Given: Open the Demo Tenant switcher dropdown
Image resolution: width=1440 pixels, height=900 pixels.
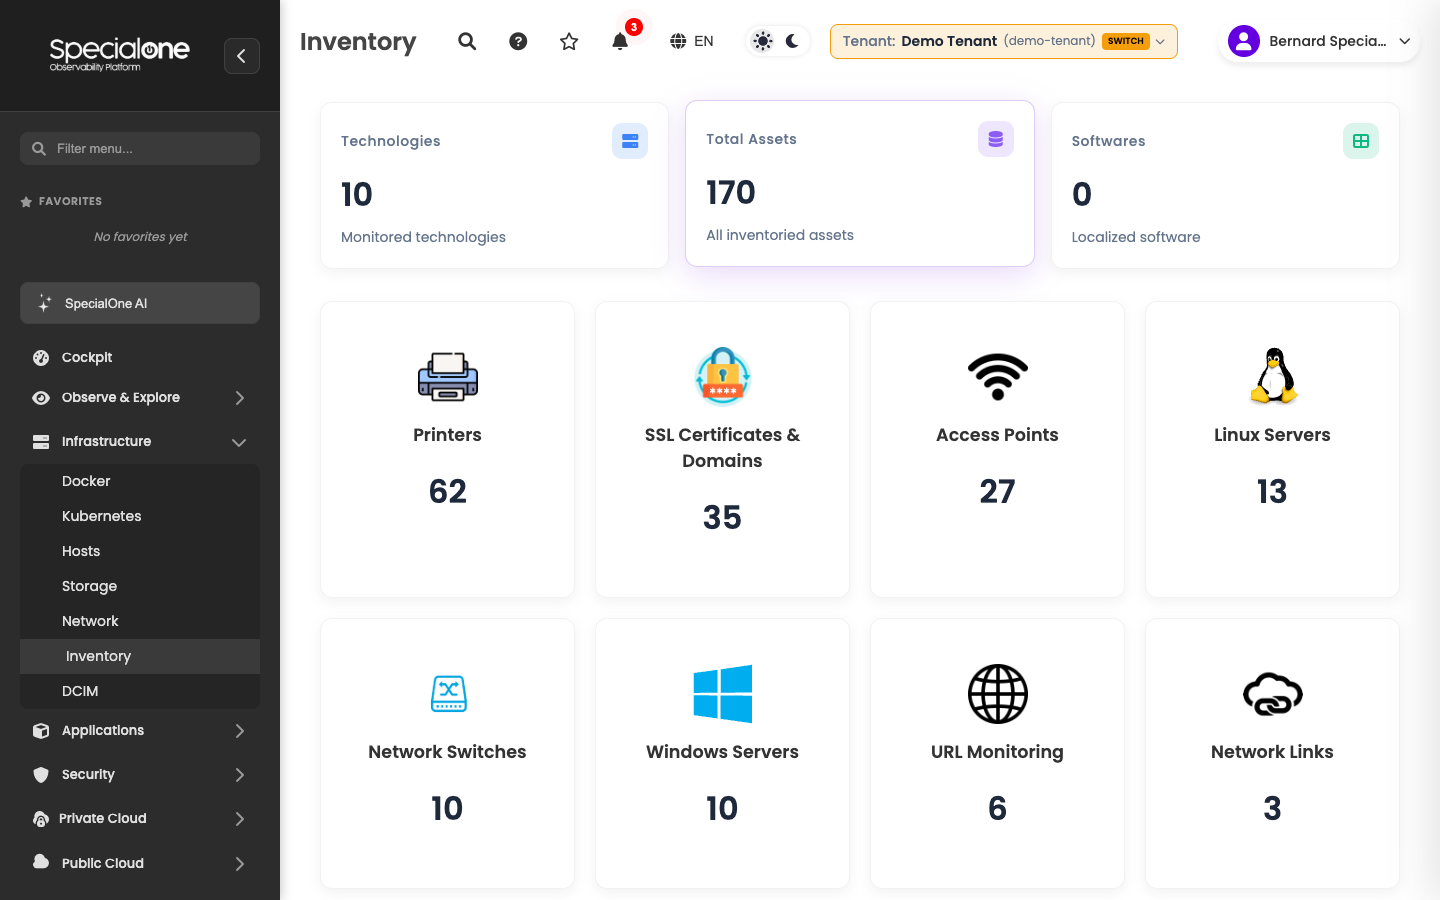Looking at the screenshot, I should click(x=1004, y=41).
